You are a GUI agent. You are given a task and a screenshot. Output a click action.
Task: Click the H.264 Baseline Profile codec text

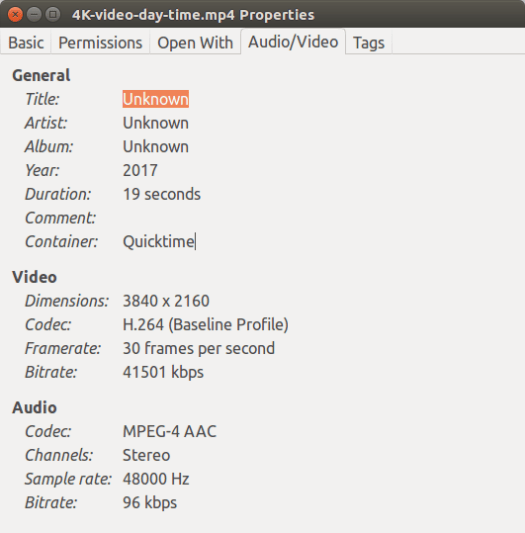205,324
